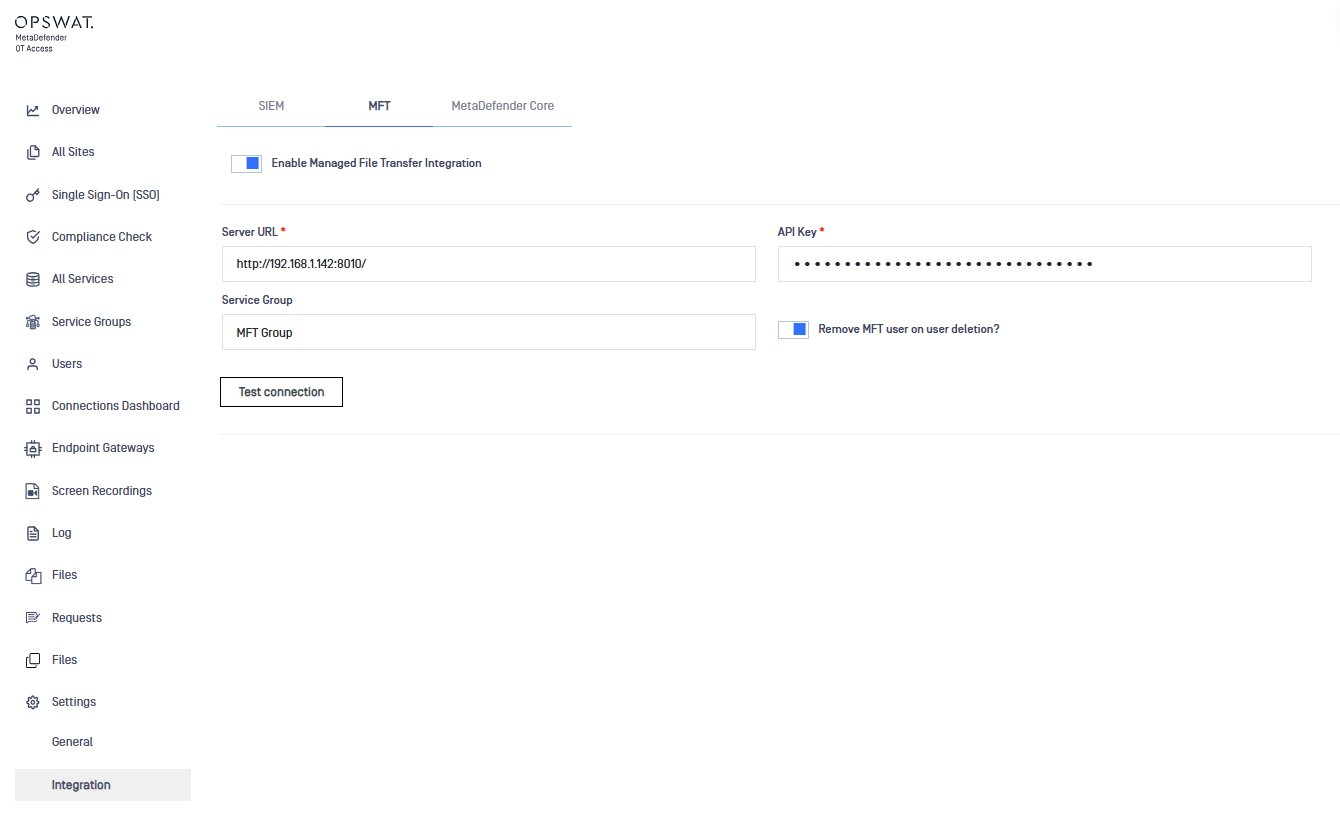Toggle Remove MFT user on deletion switch
This screenshot has width=1340, height=825.
click(793, 329)
